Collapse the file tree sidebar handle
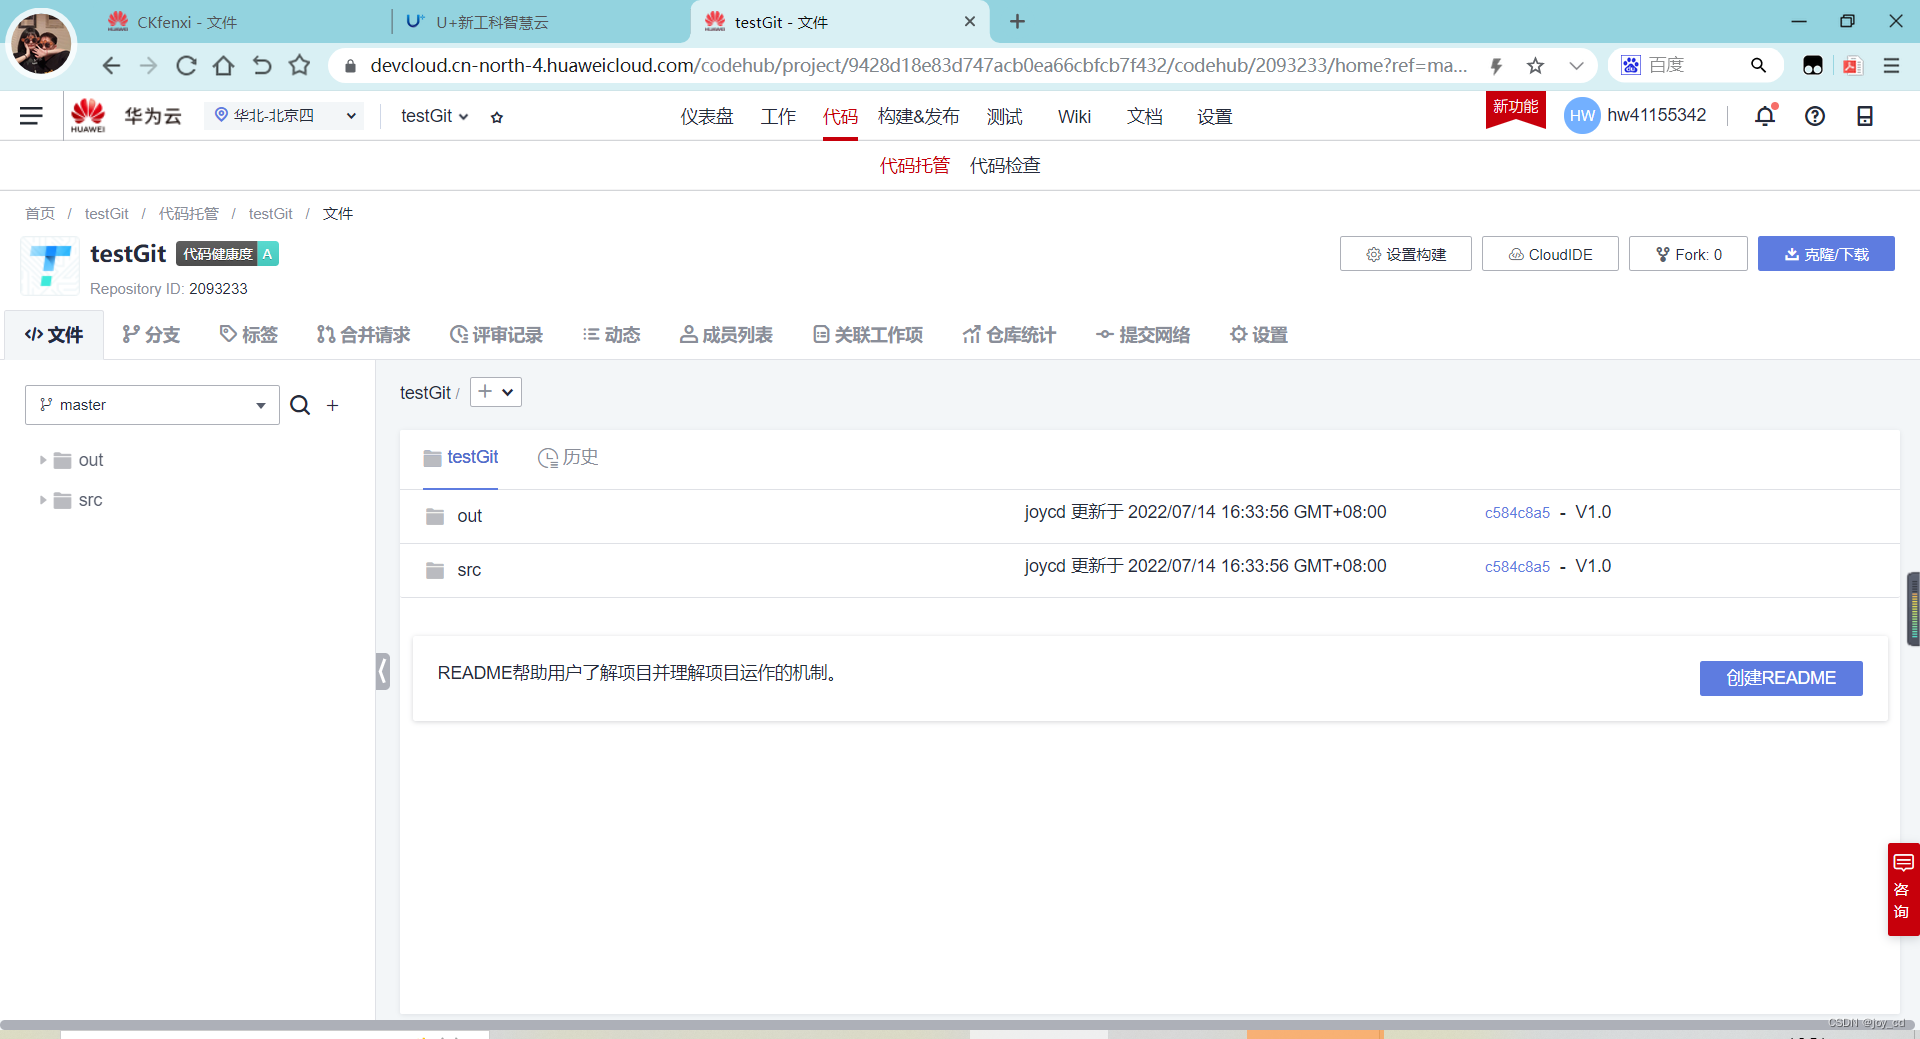Viewport: 1920px width, 1039px height. (383, 671)
